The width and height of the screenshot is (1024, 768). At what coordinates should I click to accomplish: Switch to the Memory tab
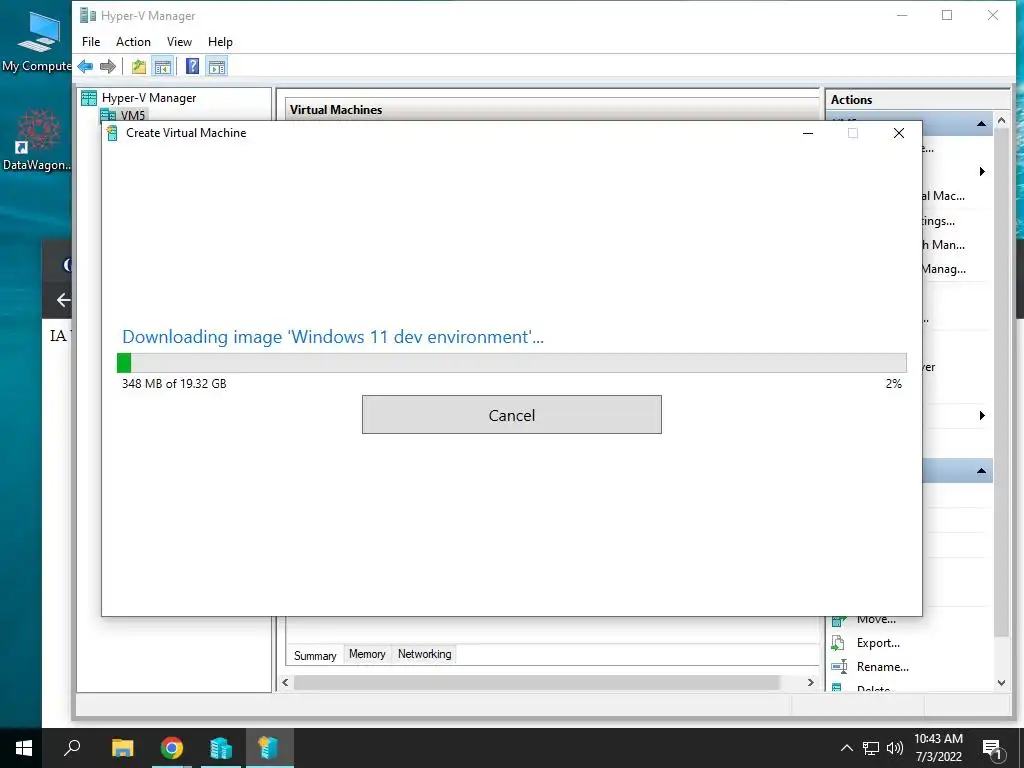click(367, 654)
